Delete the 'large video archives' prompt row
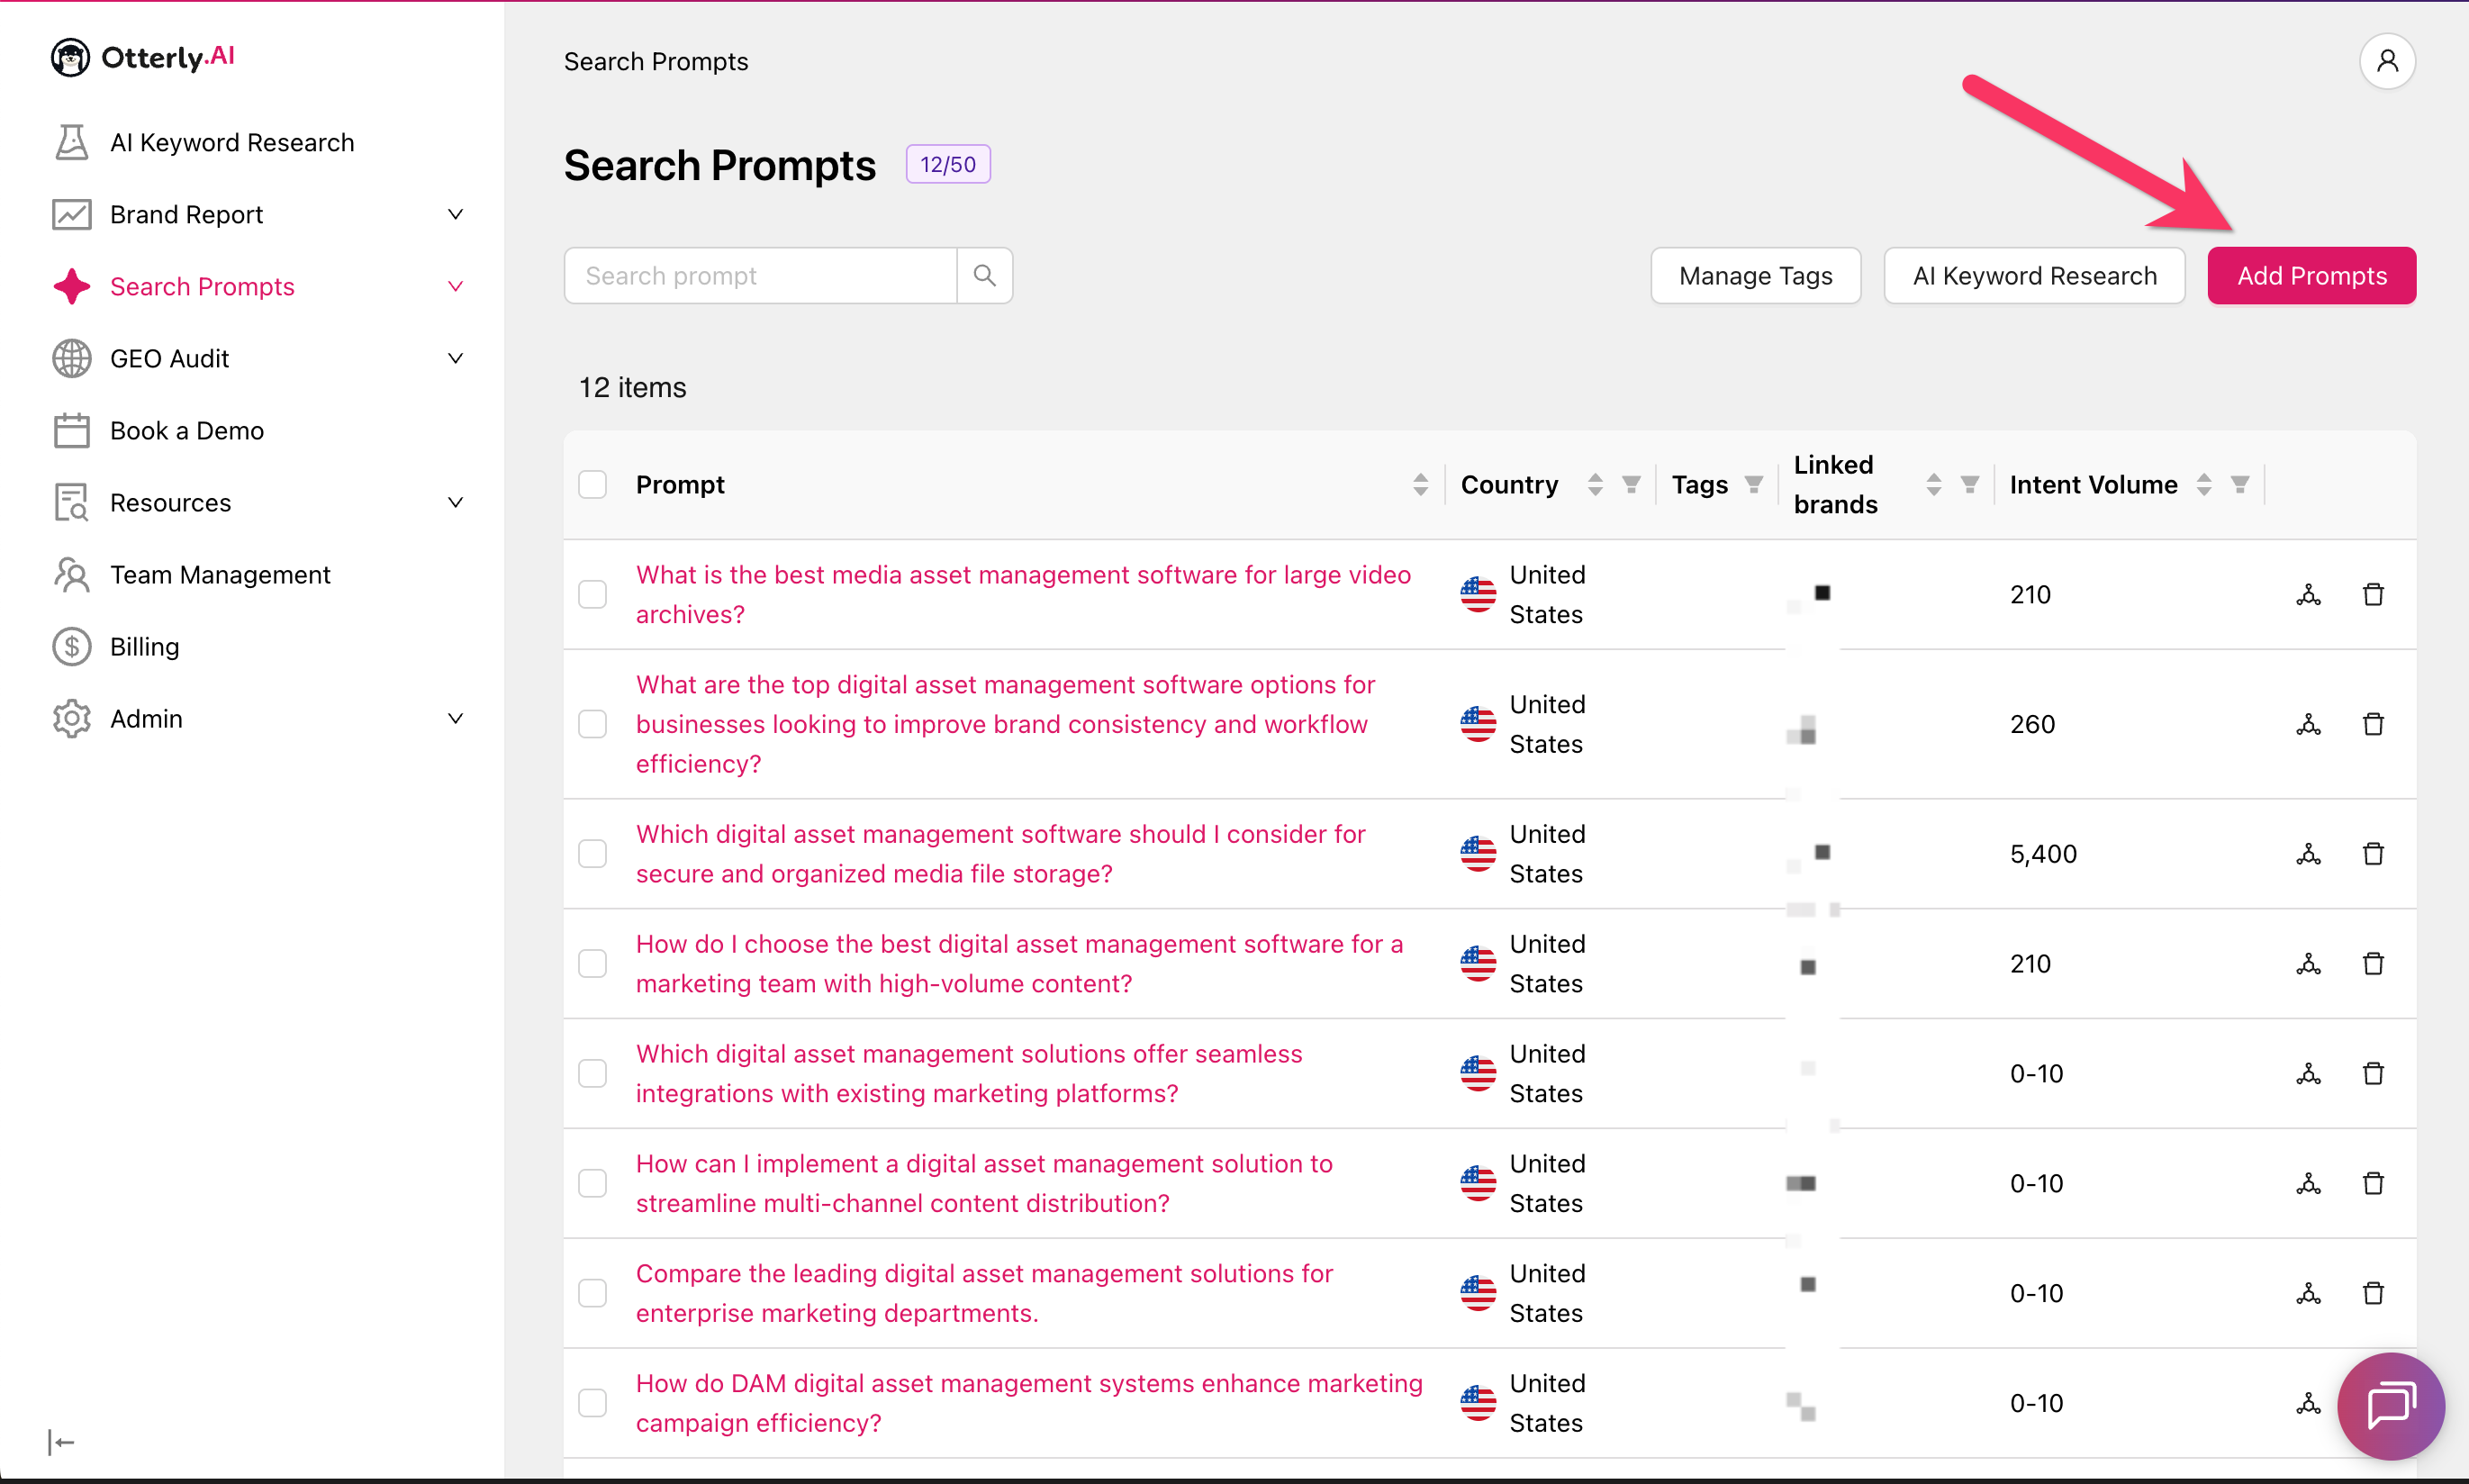 (2372, 595)
